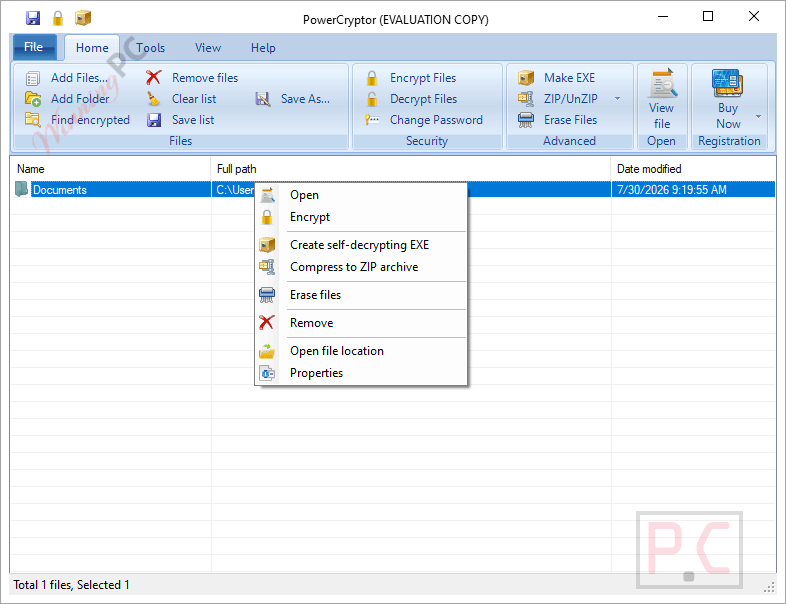Select Open file location menu entry
The height and width of the screenshot is (604, 786).
361,351
